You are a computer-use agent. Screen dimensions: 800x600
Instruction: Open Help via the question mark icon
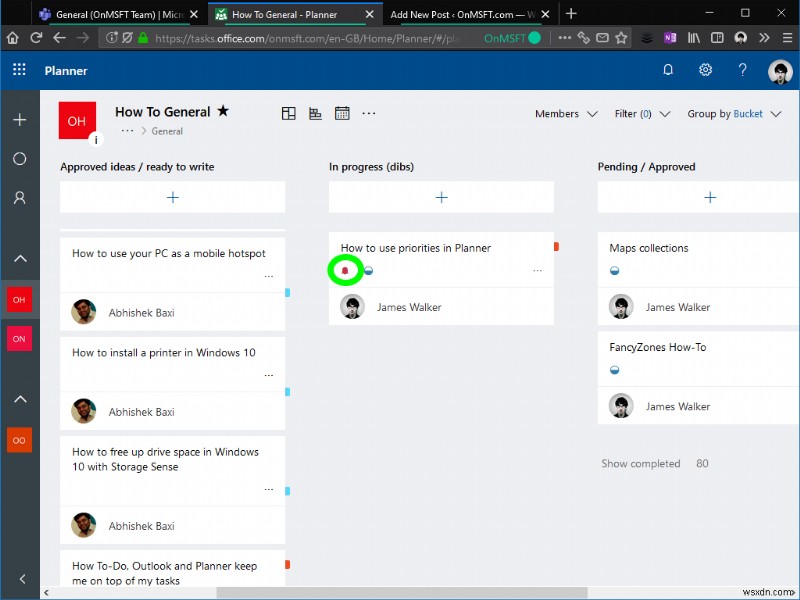(x=742, y=71)
